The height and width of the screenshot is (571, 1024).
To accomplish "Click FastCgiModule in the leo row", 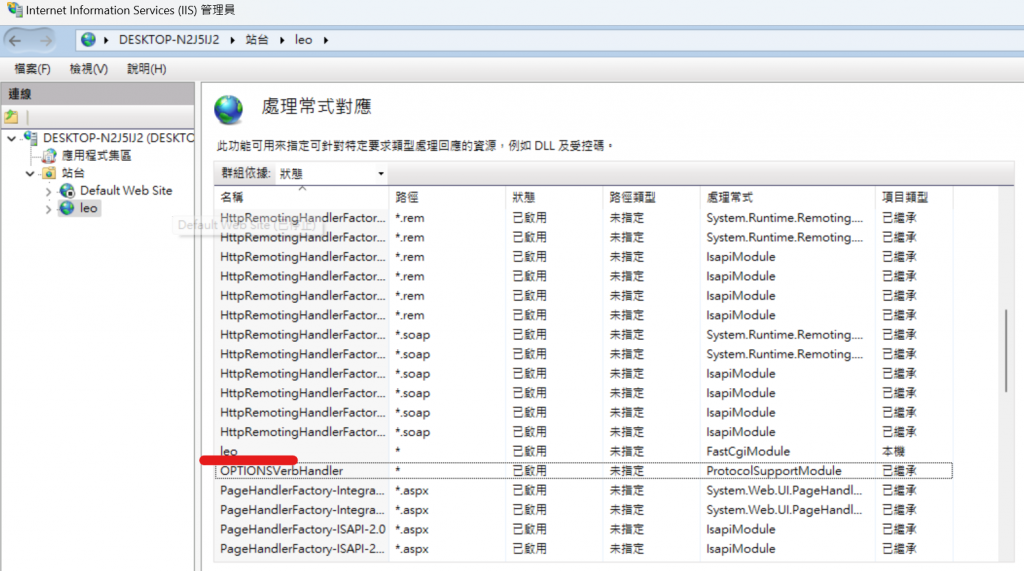I will point(748,451).
